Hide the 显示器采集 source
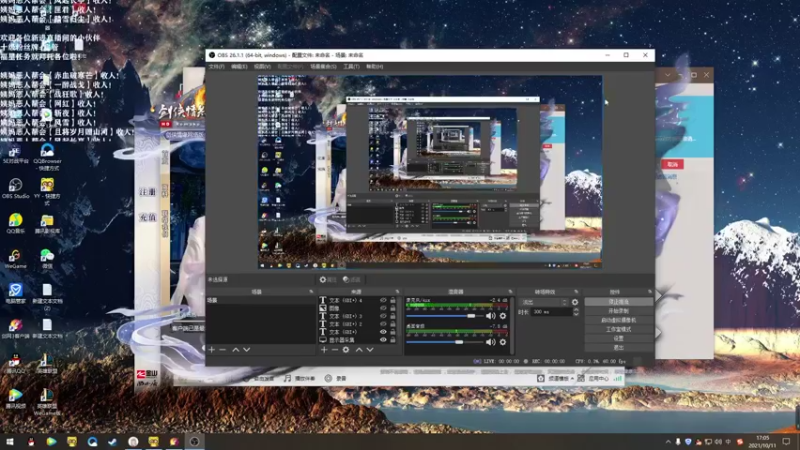The height and width of the screenshot is (450, 800). tap(383, 340)
